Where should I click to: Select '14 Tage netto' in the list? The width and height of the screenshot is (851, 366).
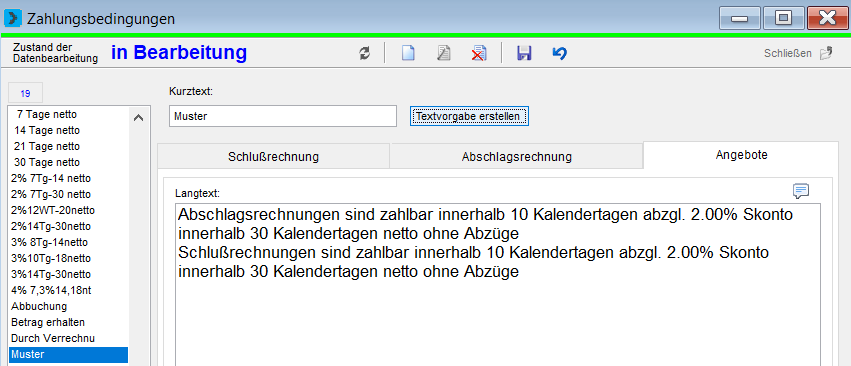click(69, 130)
